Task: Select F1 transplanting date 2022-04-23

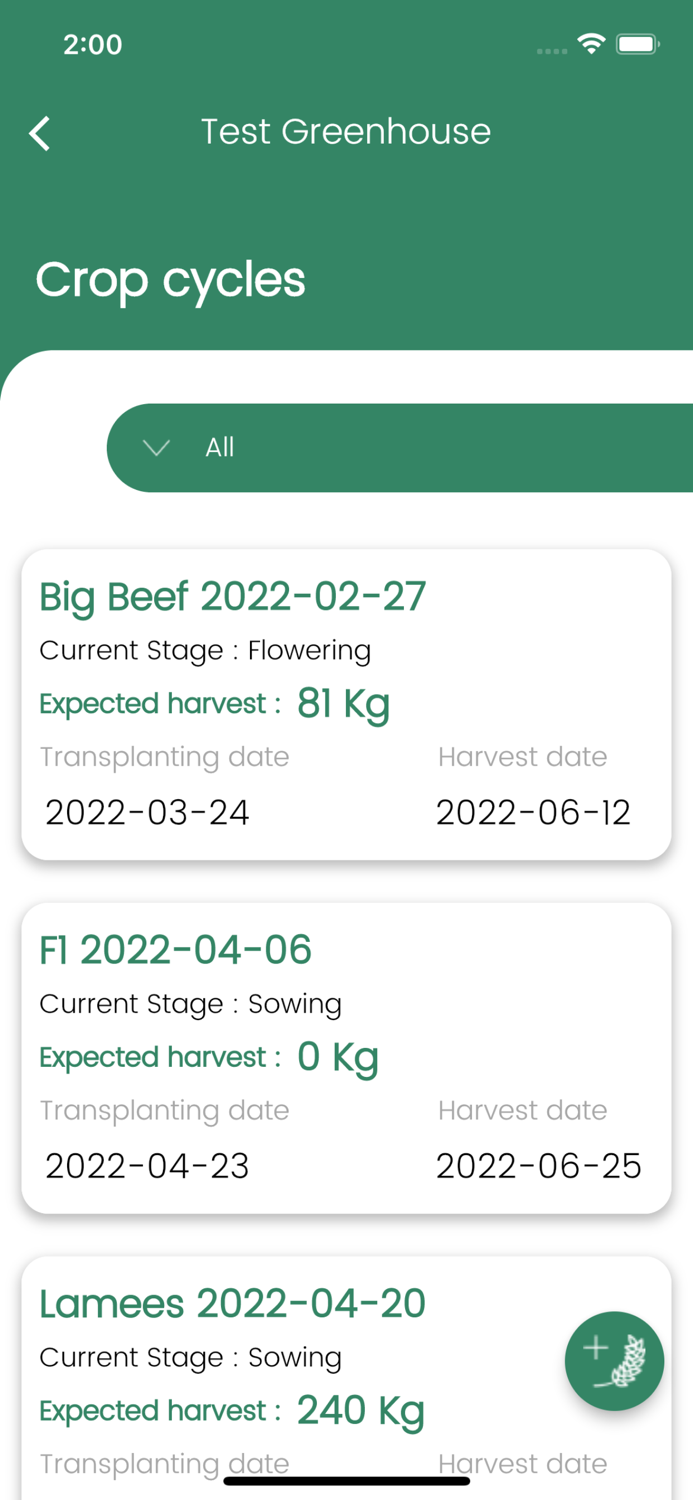Action: [147, 1166]
